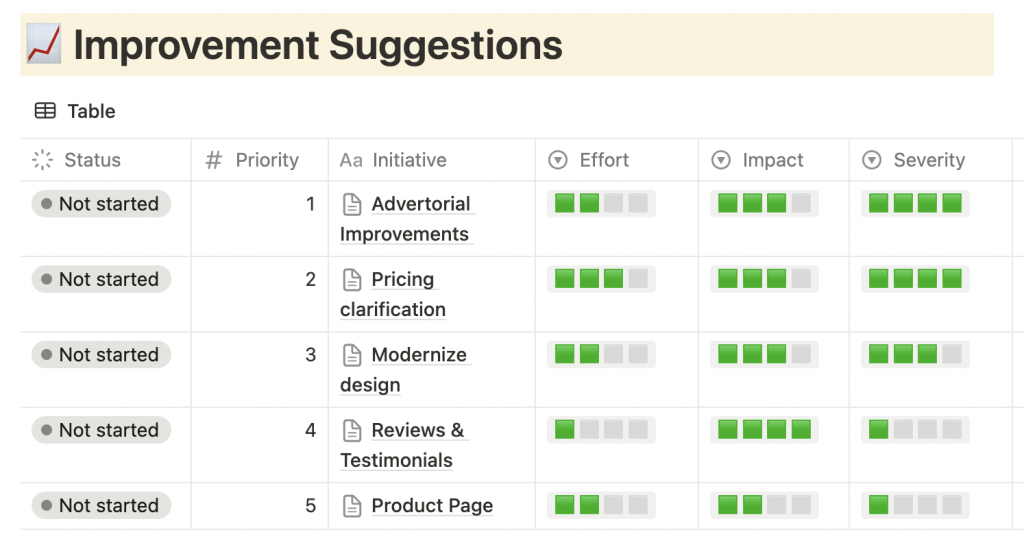Change Not started status for priority 4
The image size is (1024, 543).
[x=101, y=430]
